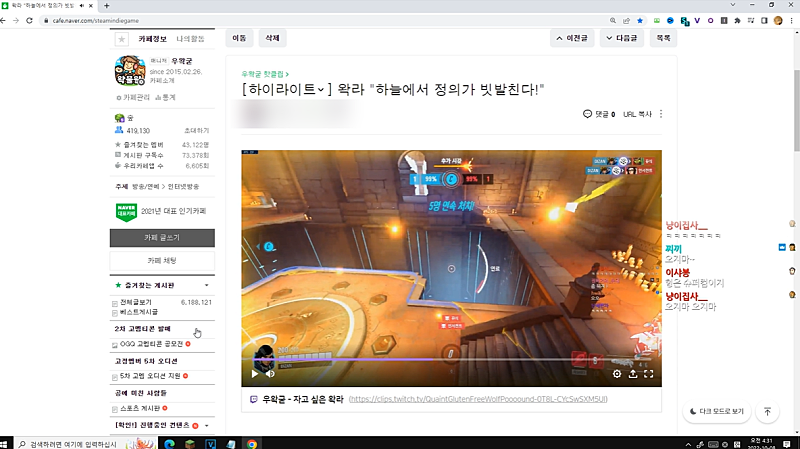Open the 베스트게시글 board
The image size is (800, 449).
139,312
